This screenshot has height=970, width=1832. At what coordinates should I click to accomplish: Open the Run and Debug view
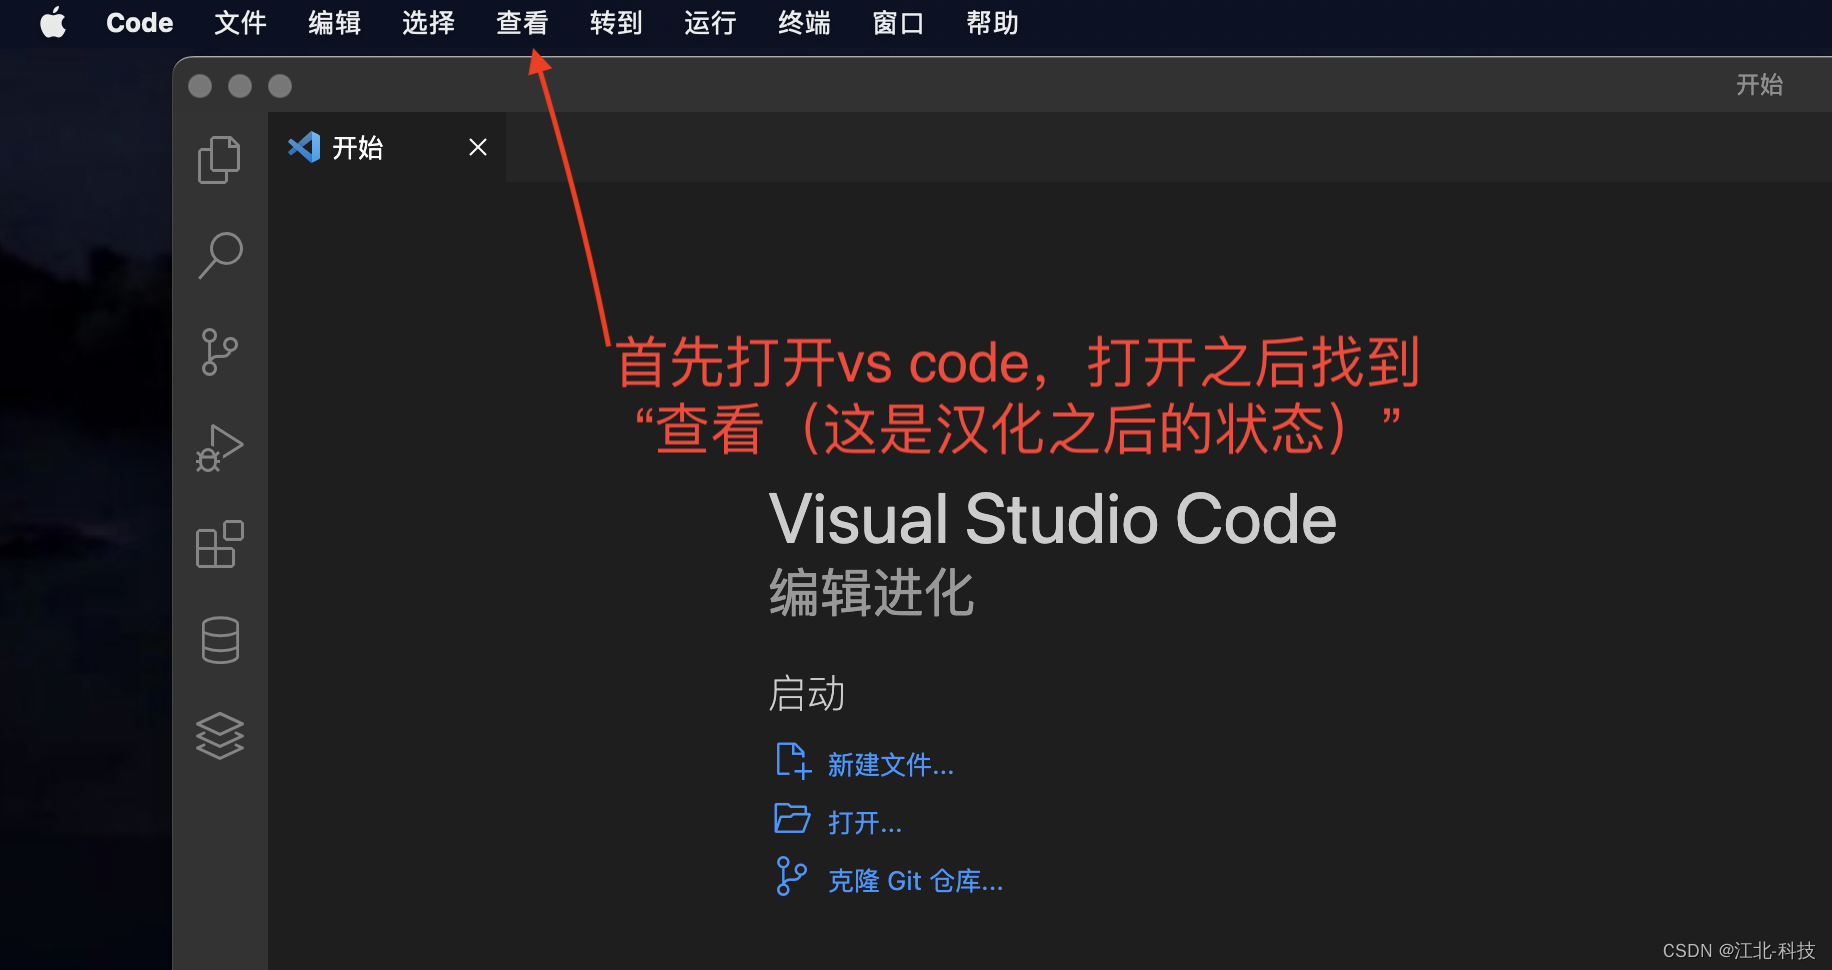[x=219, y=448]
